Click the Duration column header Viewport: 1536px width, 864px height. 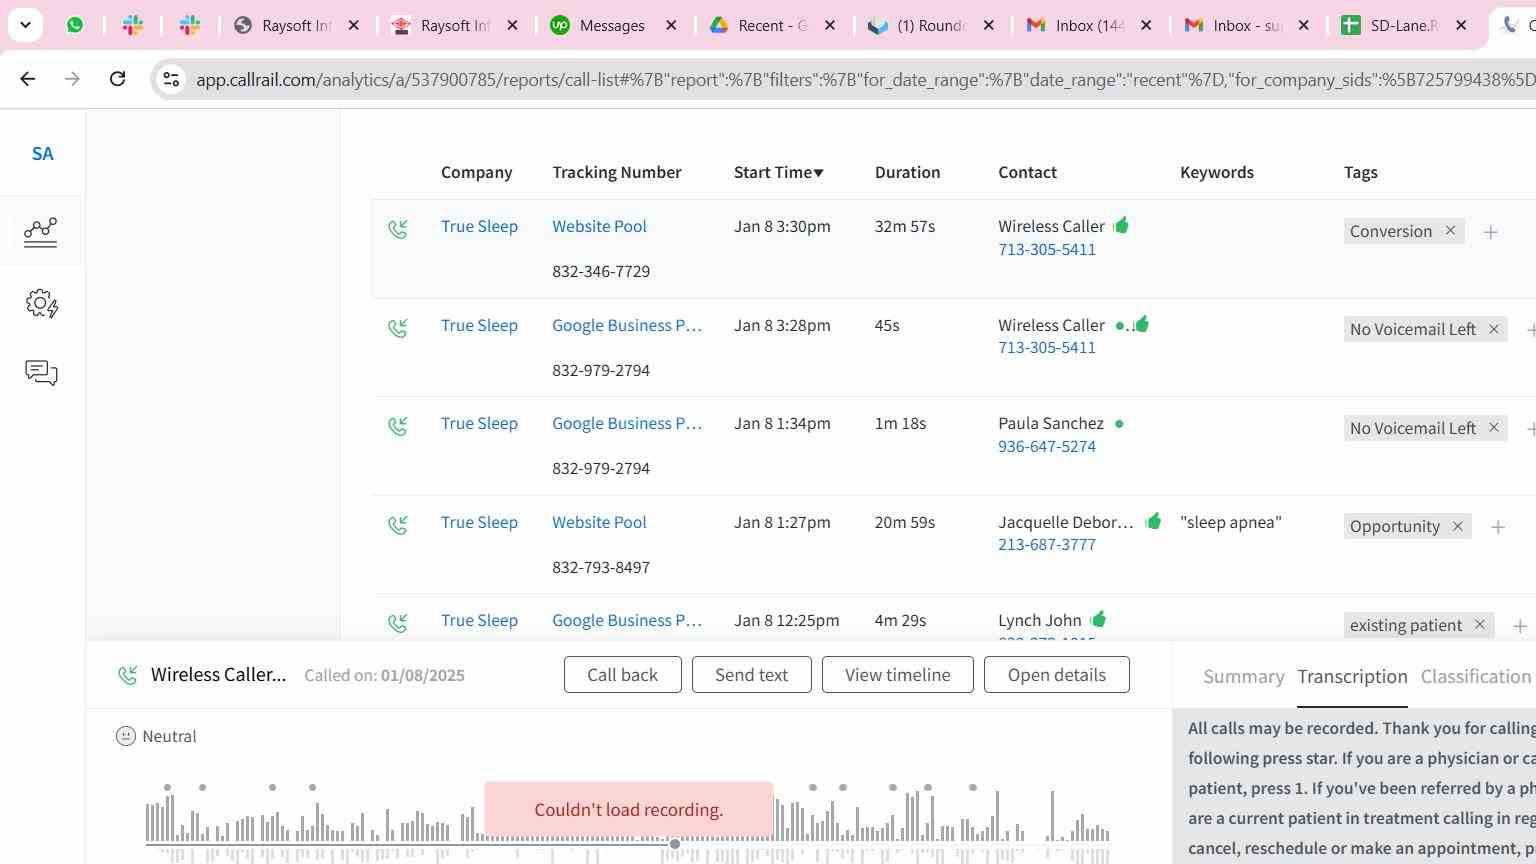click(x=907, y=172)
